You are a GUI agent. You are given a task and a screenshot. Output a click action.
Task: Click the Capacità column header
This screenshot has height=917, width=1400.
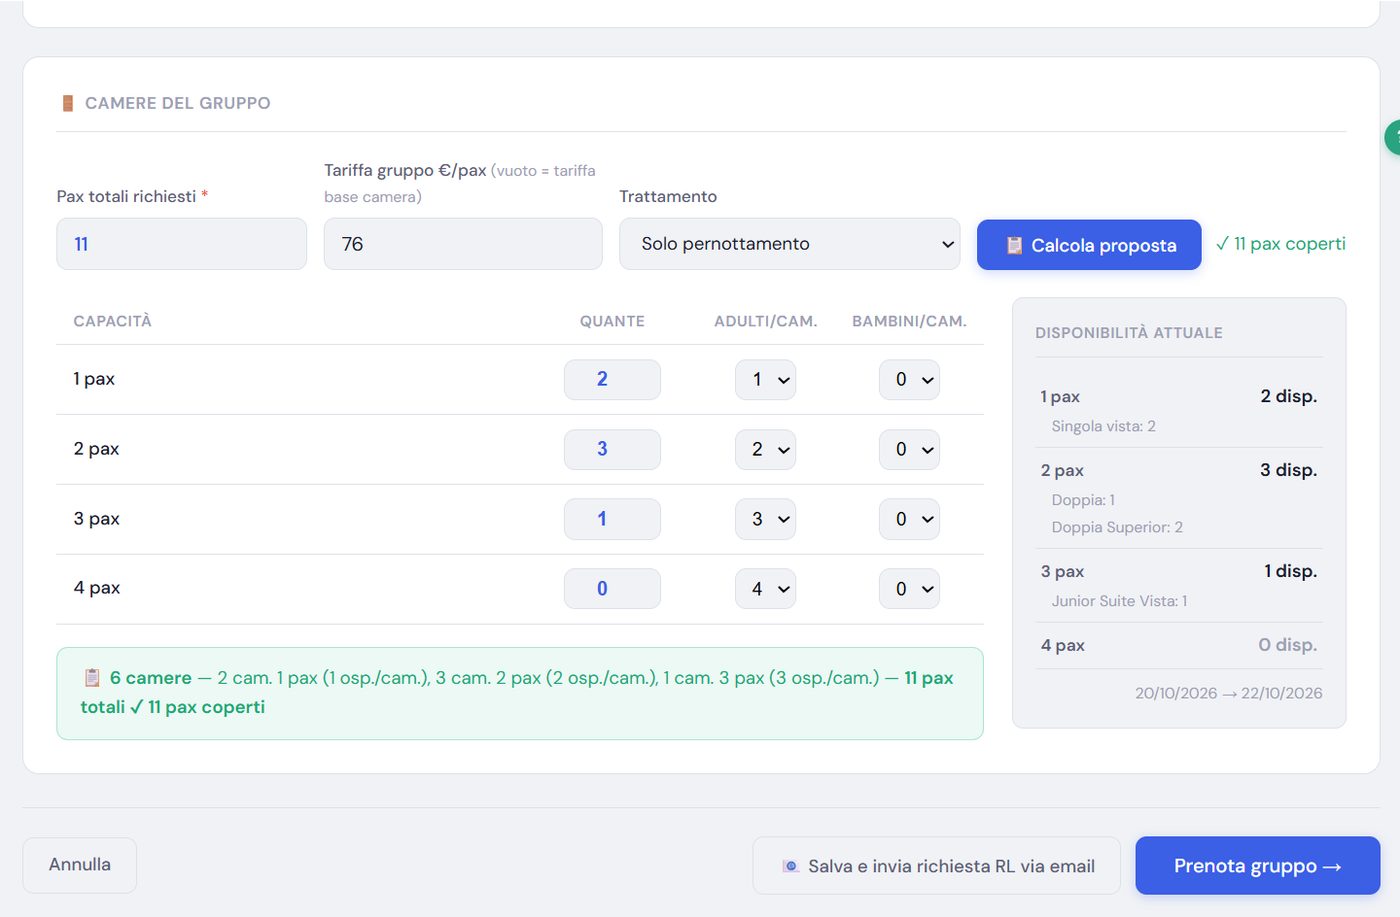113,321
